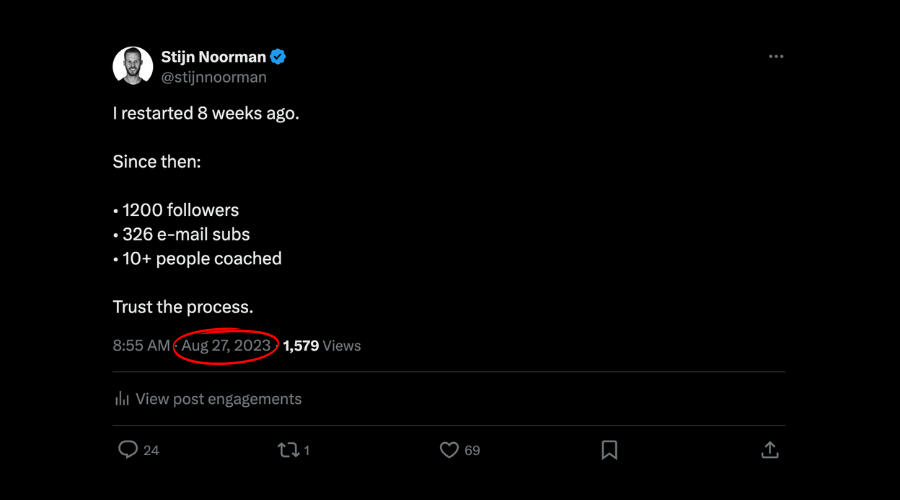
Task: Click the "I restarted 8 weeks ago." line
Action: [206, 113]
